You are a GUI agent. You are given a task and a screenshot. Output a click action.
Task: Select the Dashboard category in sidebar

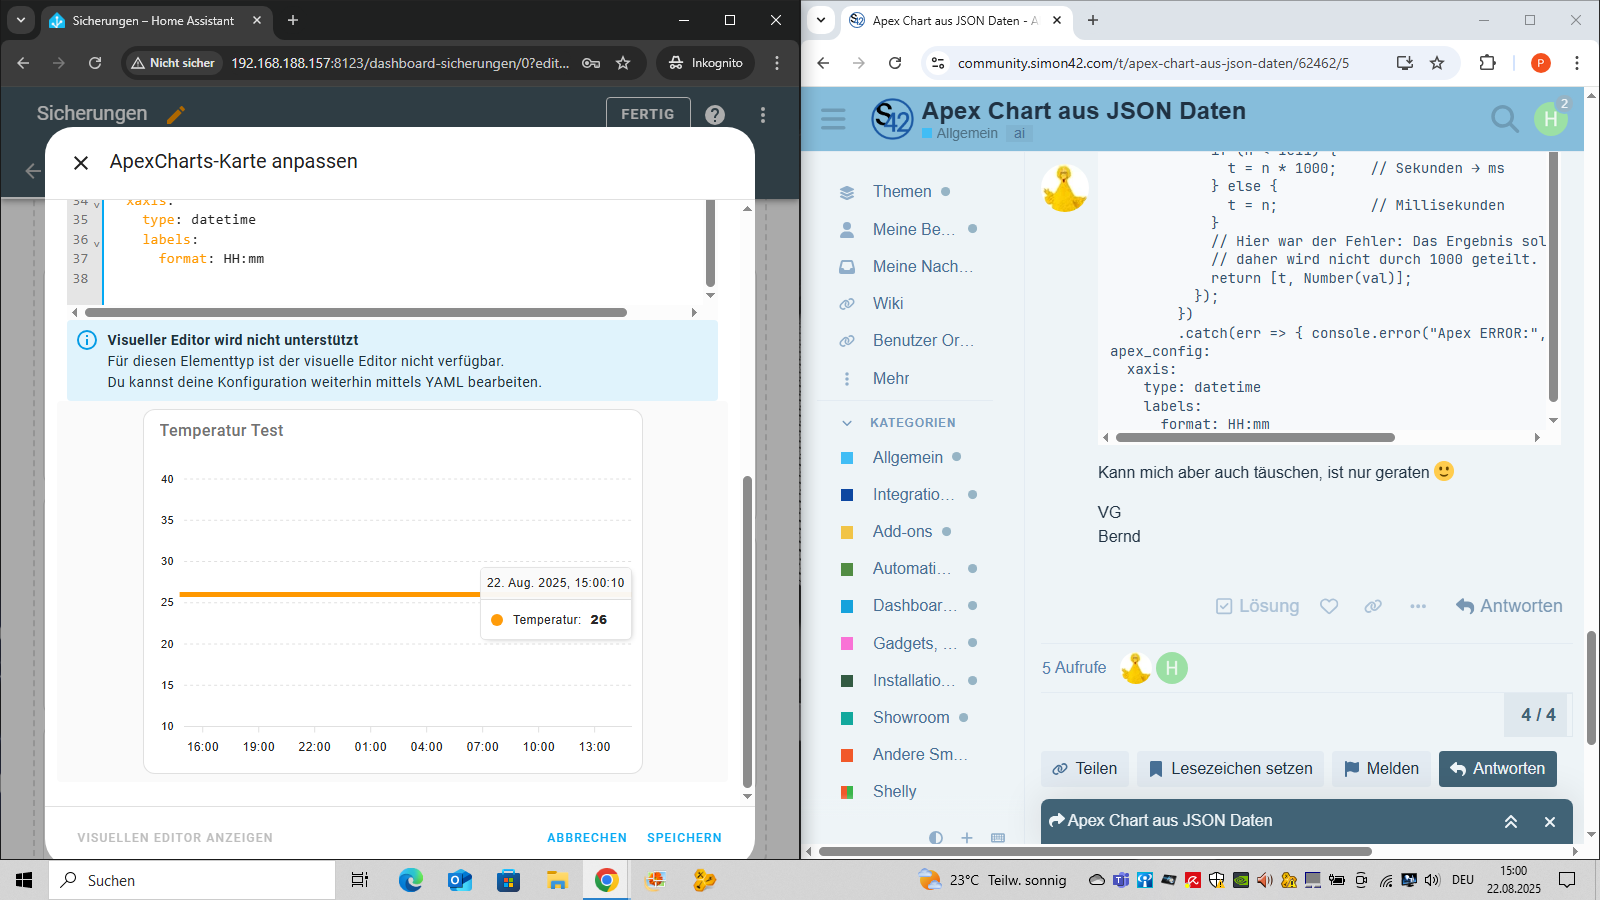tap(914, 606)
